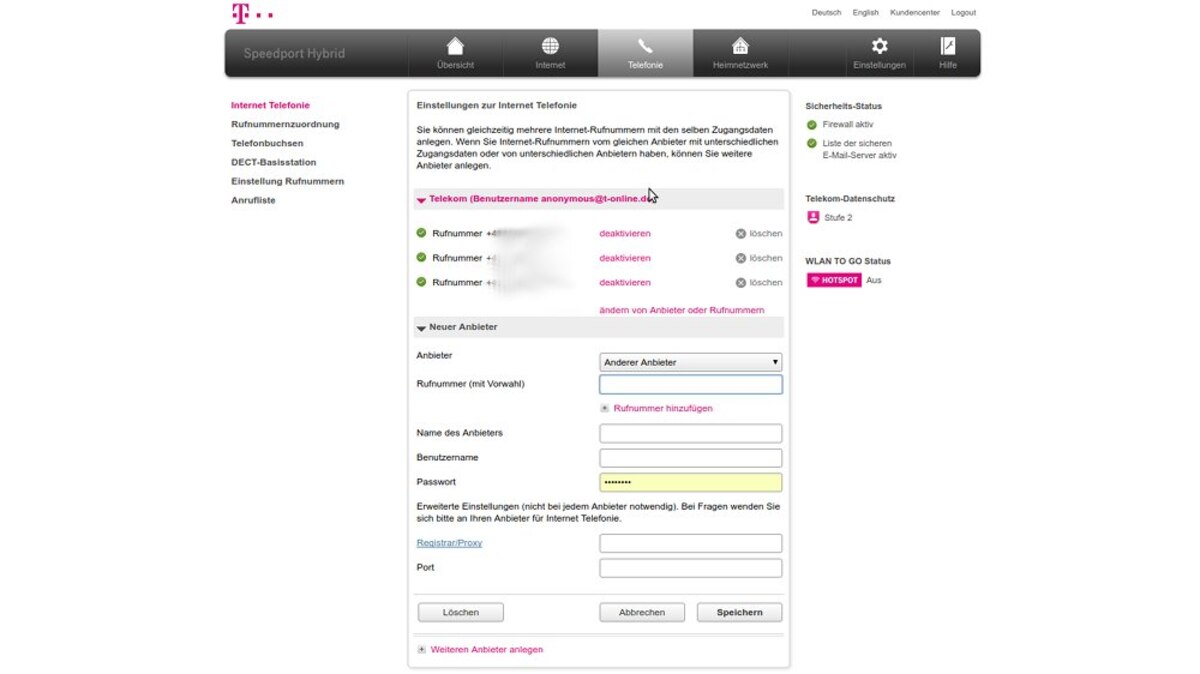Go to the Heimnetzwerk tab
1200x674 pixels.
(740, 53)
